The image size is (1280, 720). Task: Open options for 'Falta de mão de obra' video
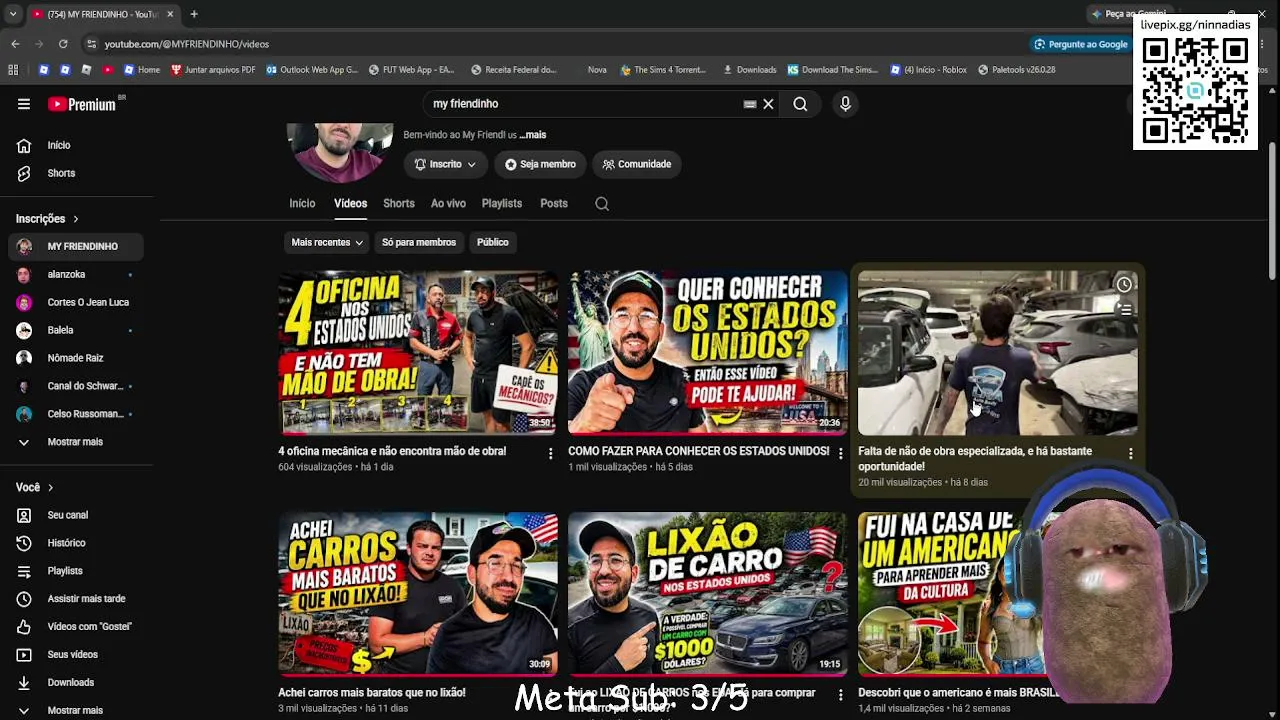point(1130,453)
